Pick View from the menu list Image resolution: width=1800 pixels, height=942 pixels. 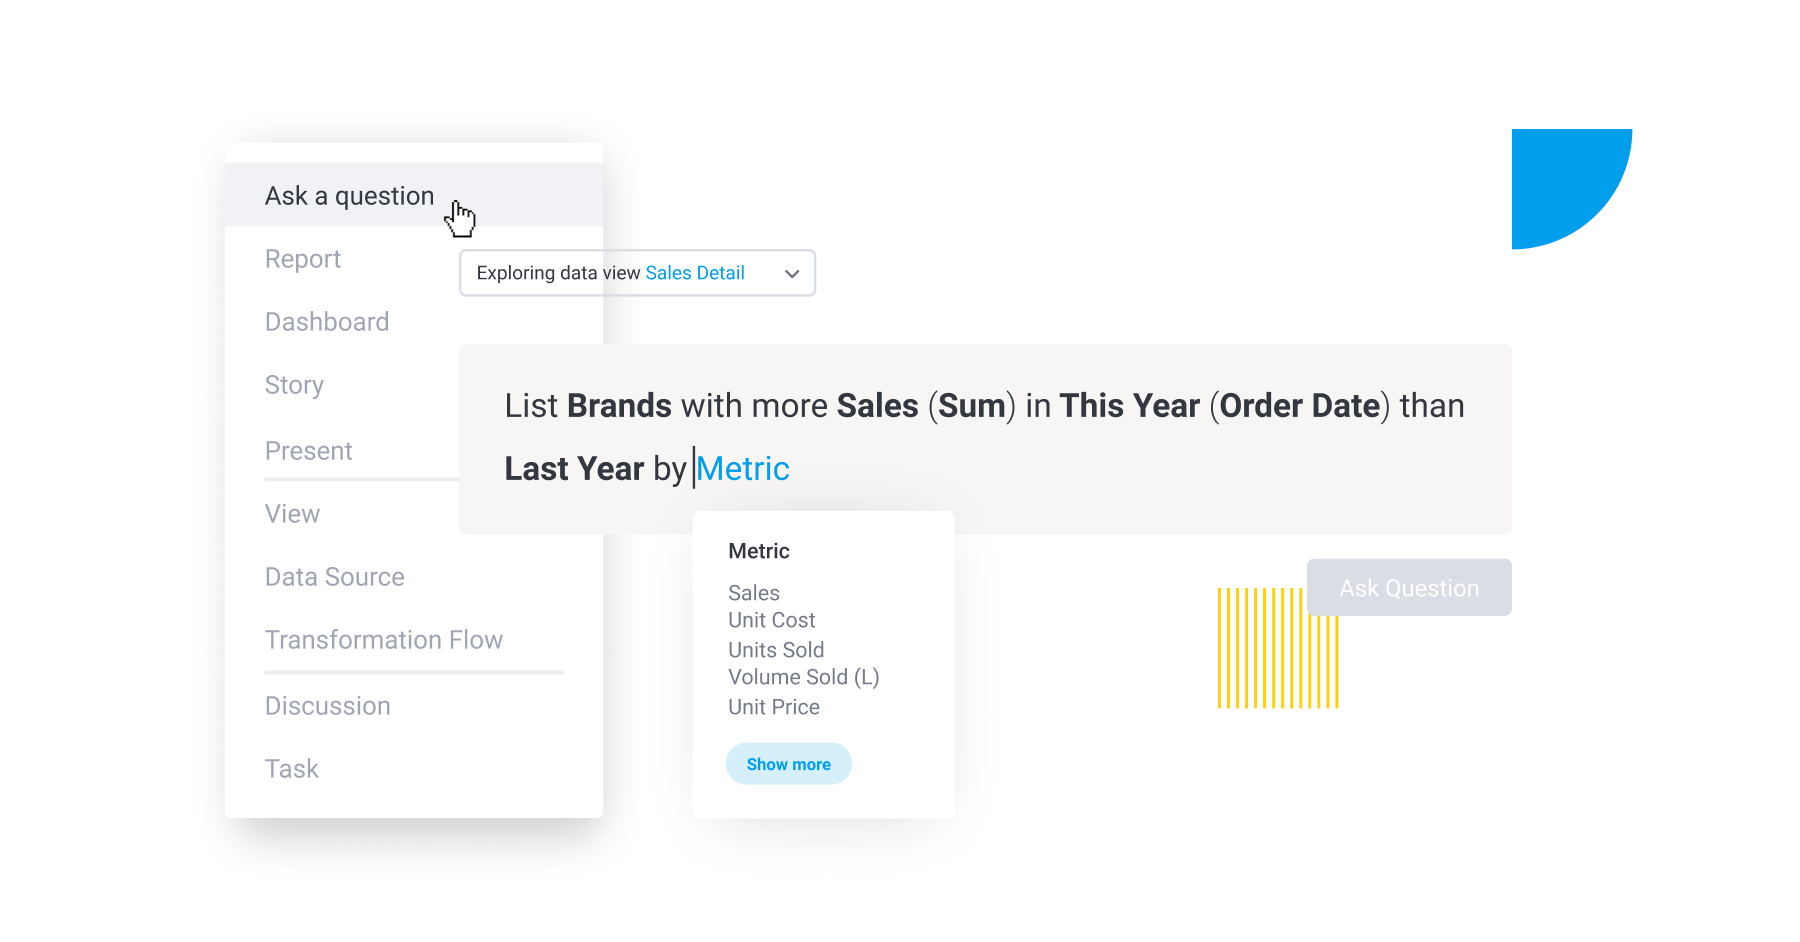pyautogui.click(x=292, y=514)
